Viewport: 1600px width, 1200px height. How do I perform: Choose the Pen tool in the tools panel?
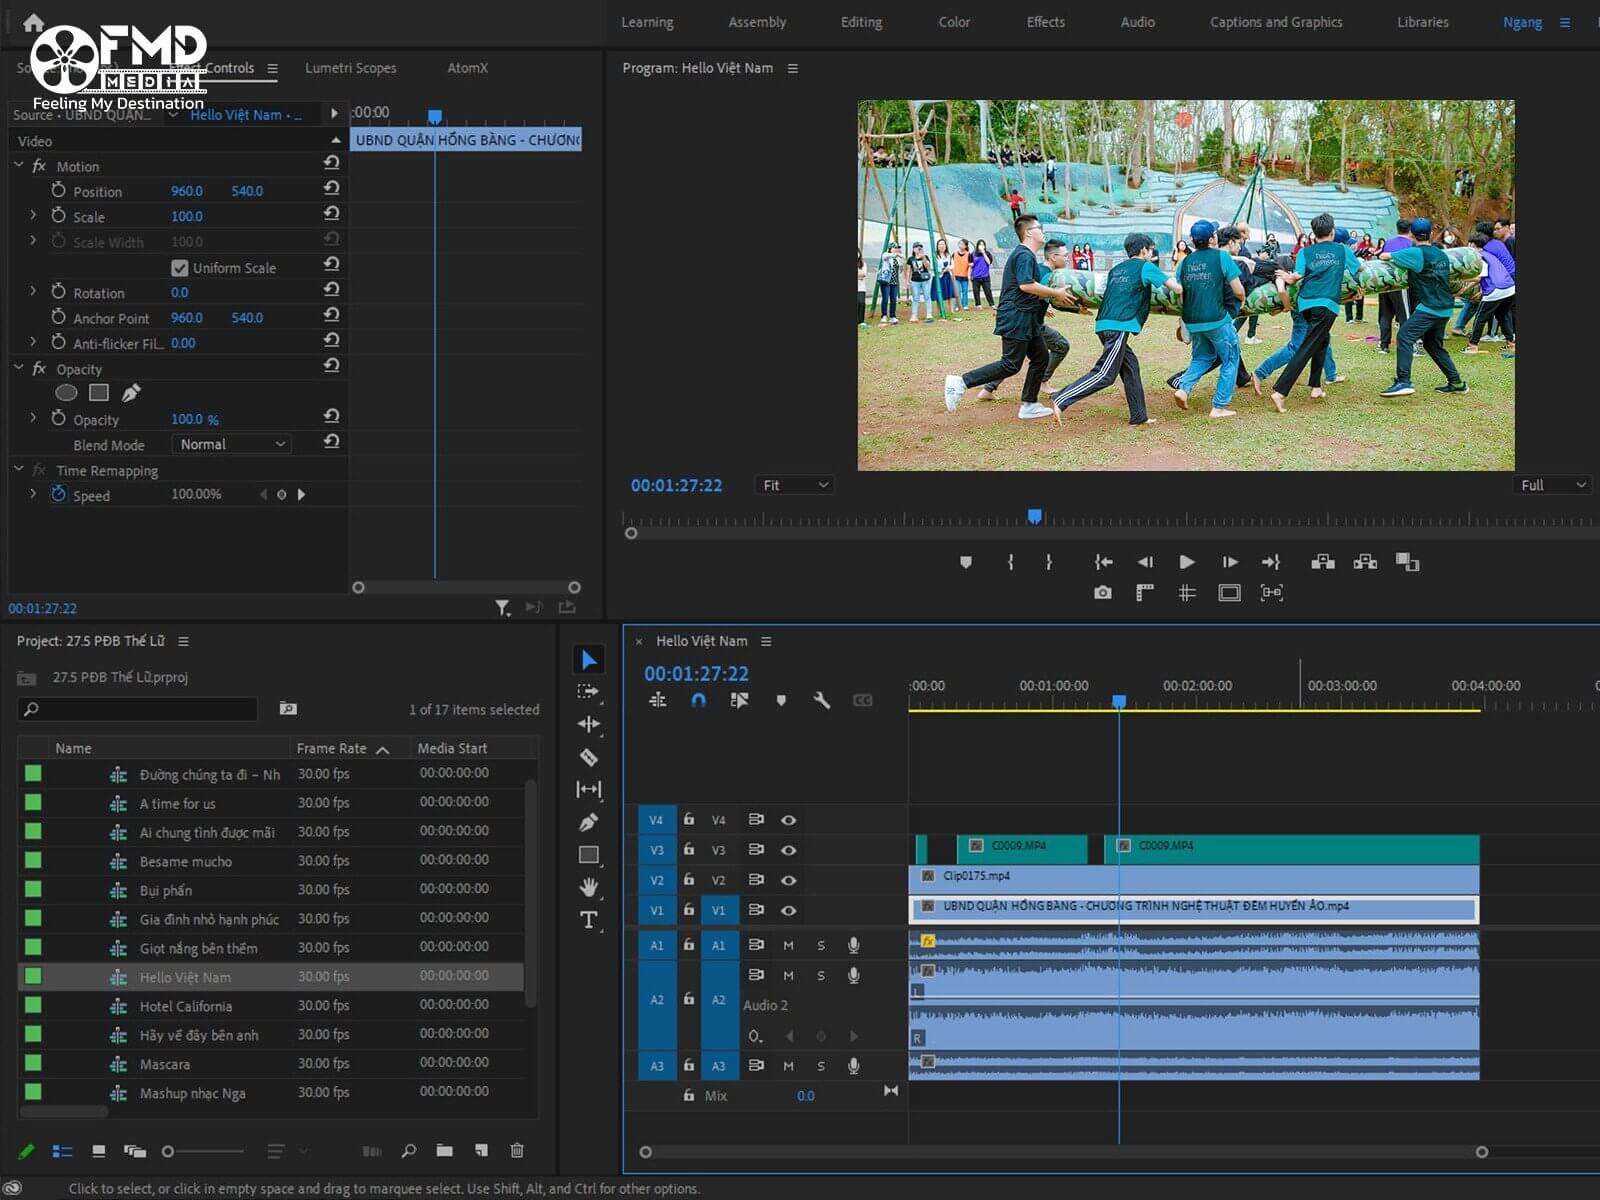click(589, 822)
